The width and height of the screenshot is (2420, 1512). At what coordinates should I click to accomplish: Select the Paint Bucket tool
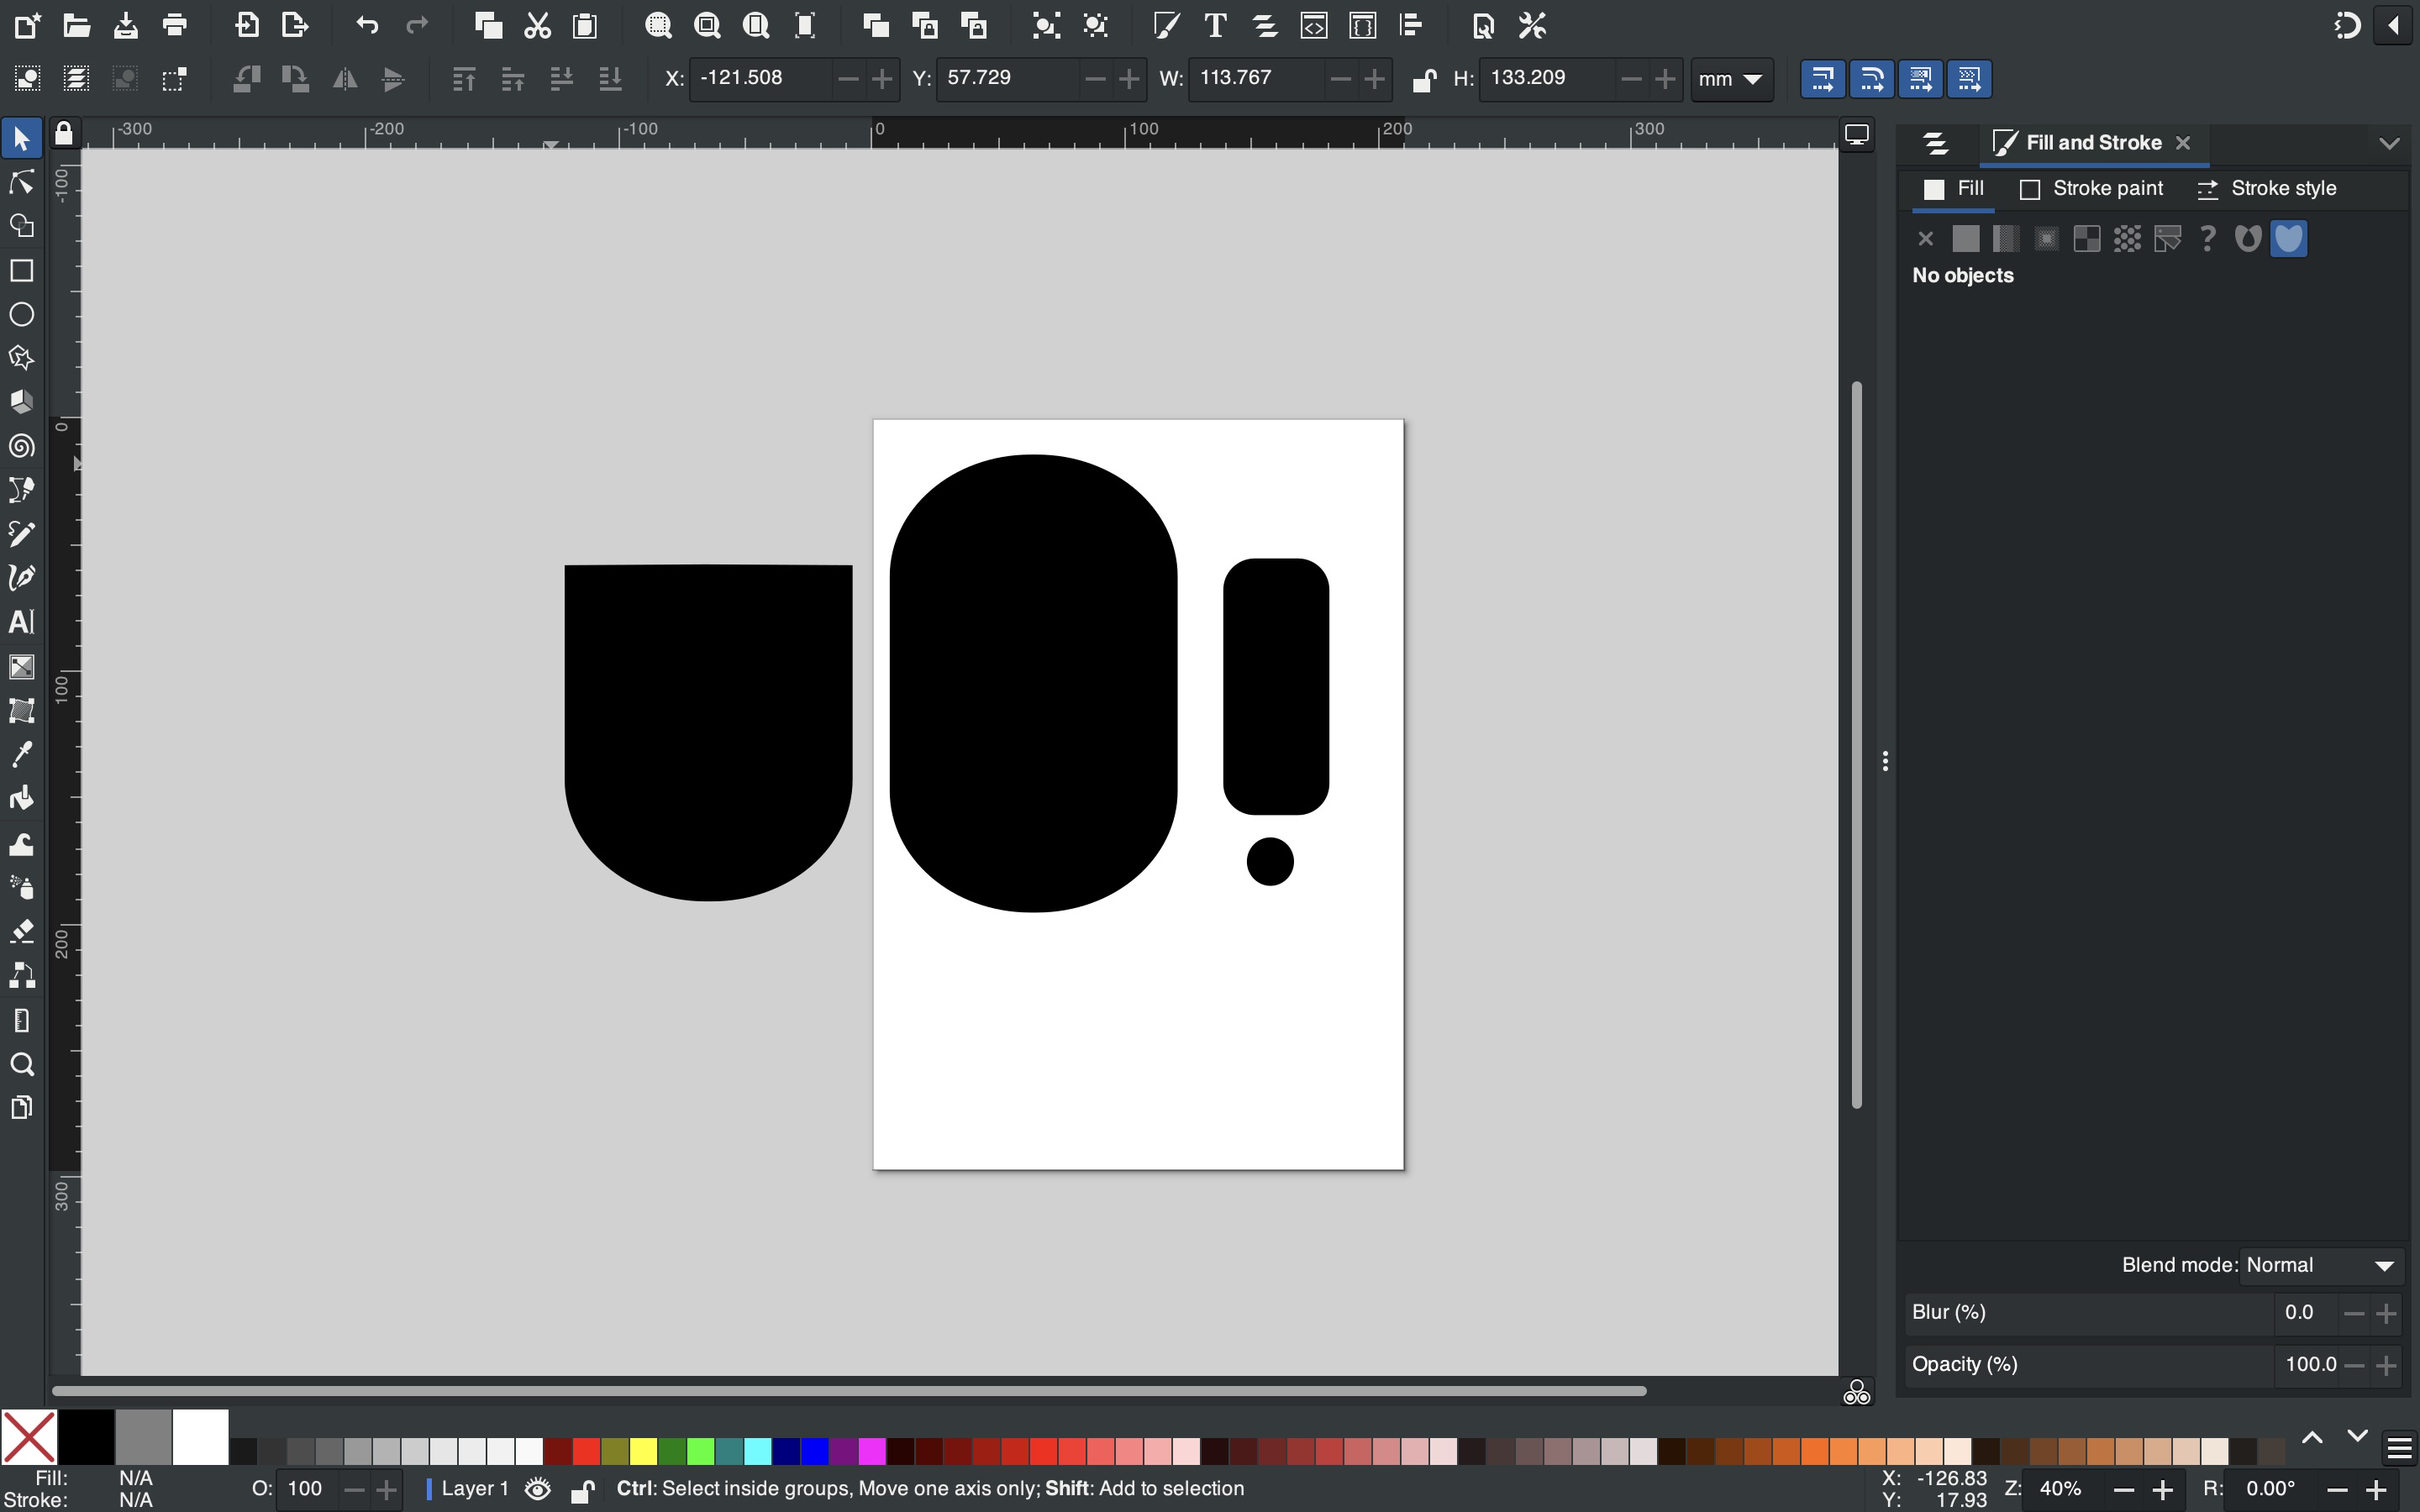click(x=21, y=798)
